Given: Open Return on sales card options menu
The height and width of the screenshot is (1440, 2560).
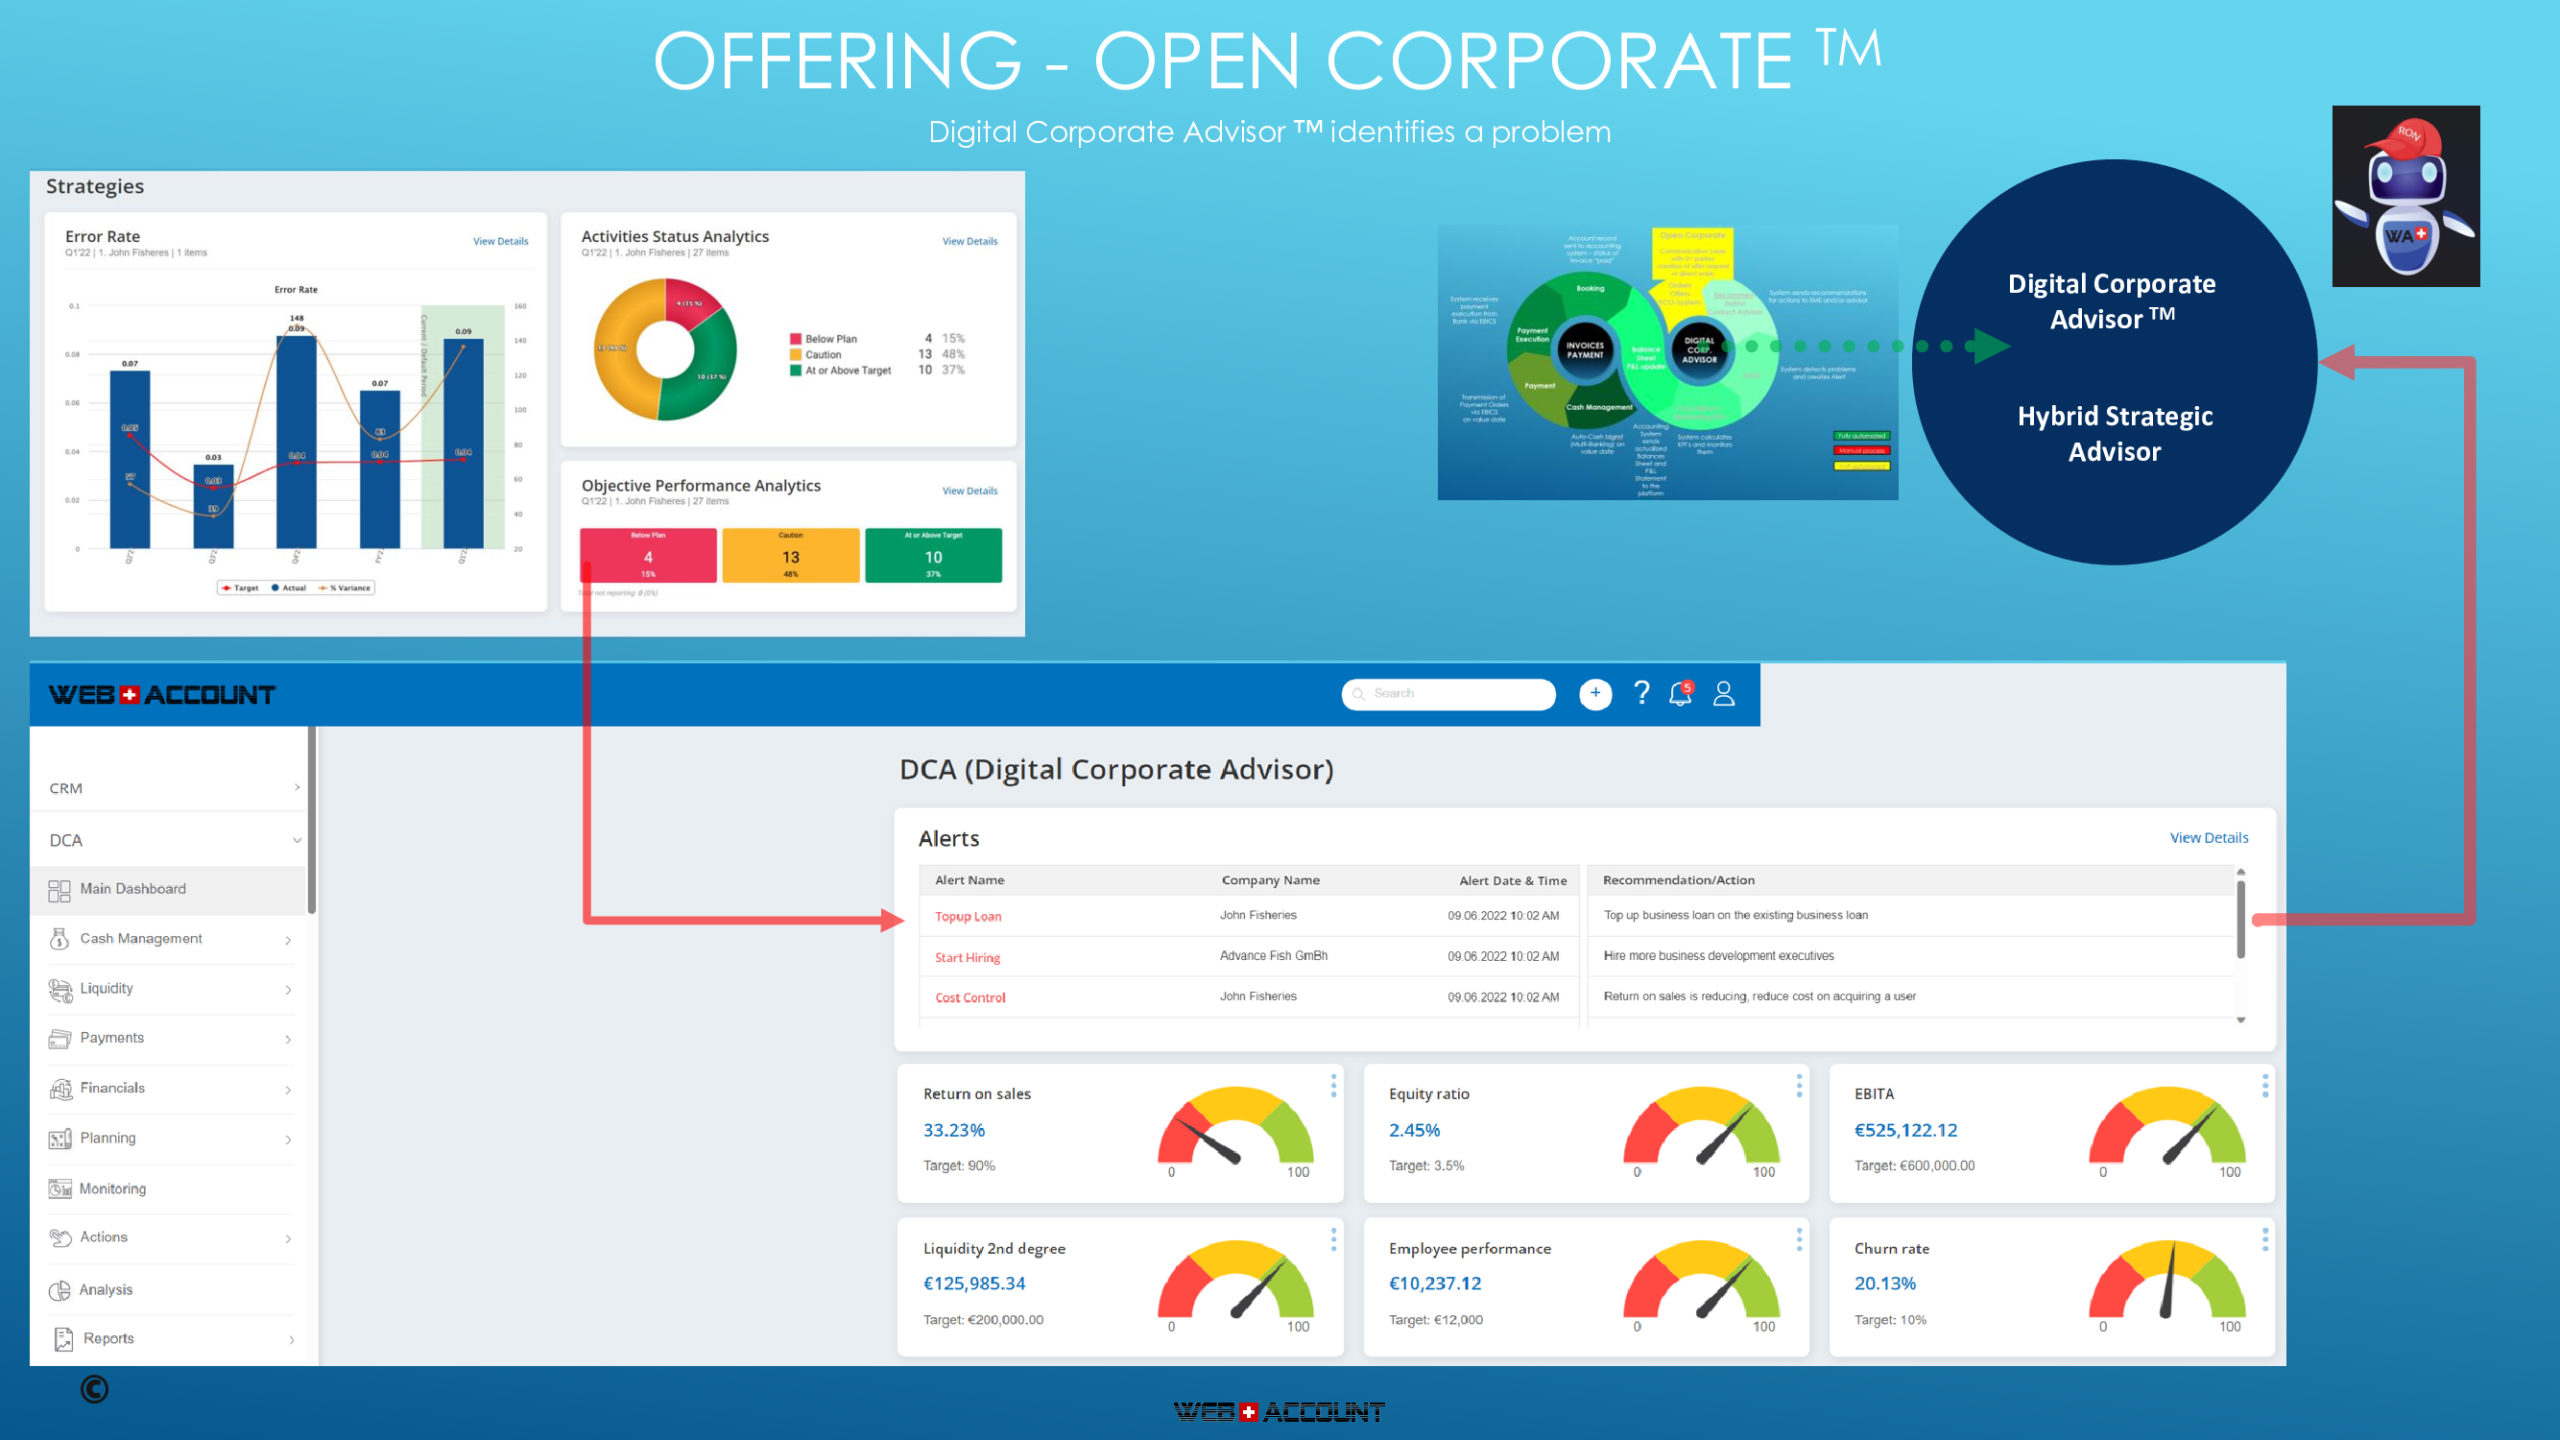Looking at the screenshot, I should click(1333, 1086).
